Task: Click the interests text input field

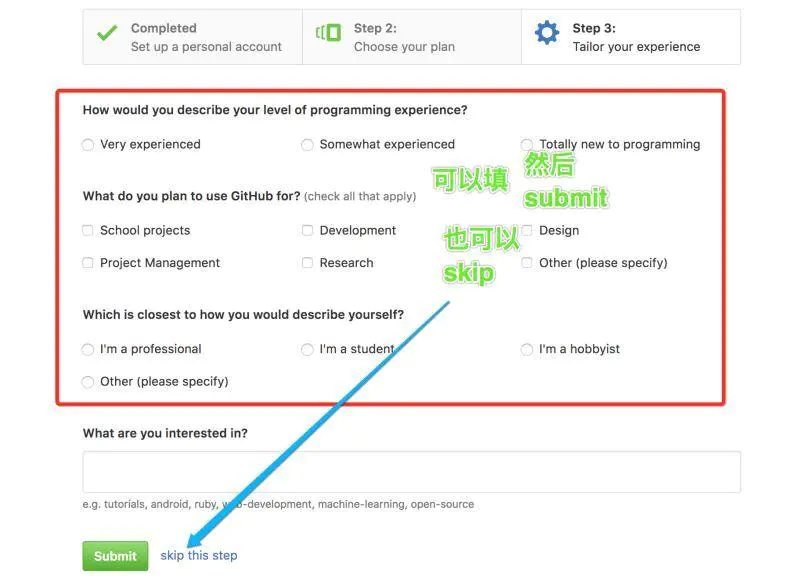Action: (x=411, y=471)
